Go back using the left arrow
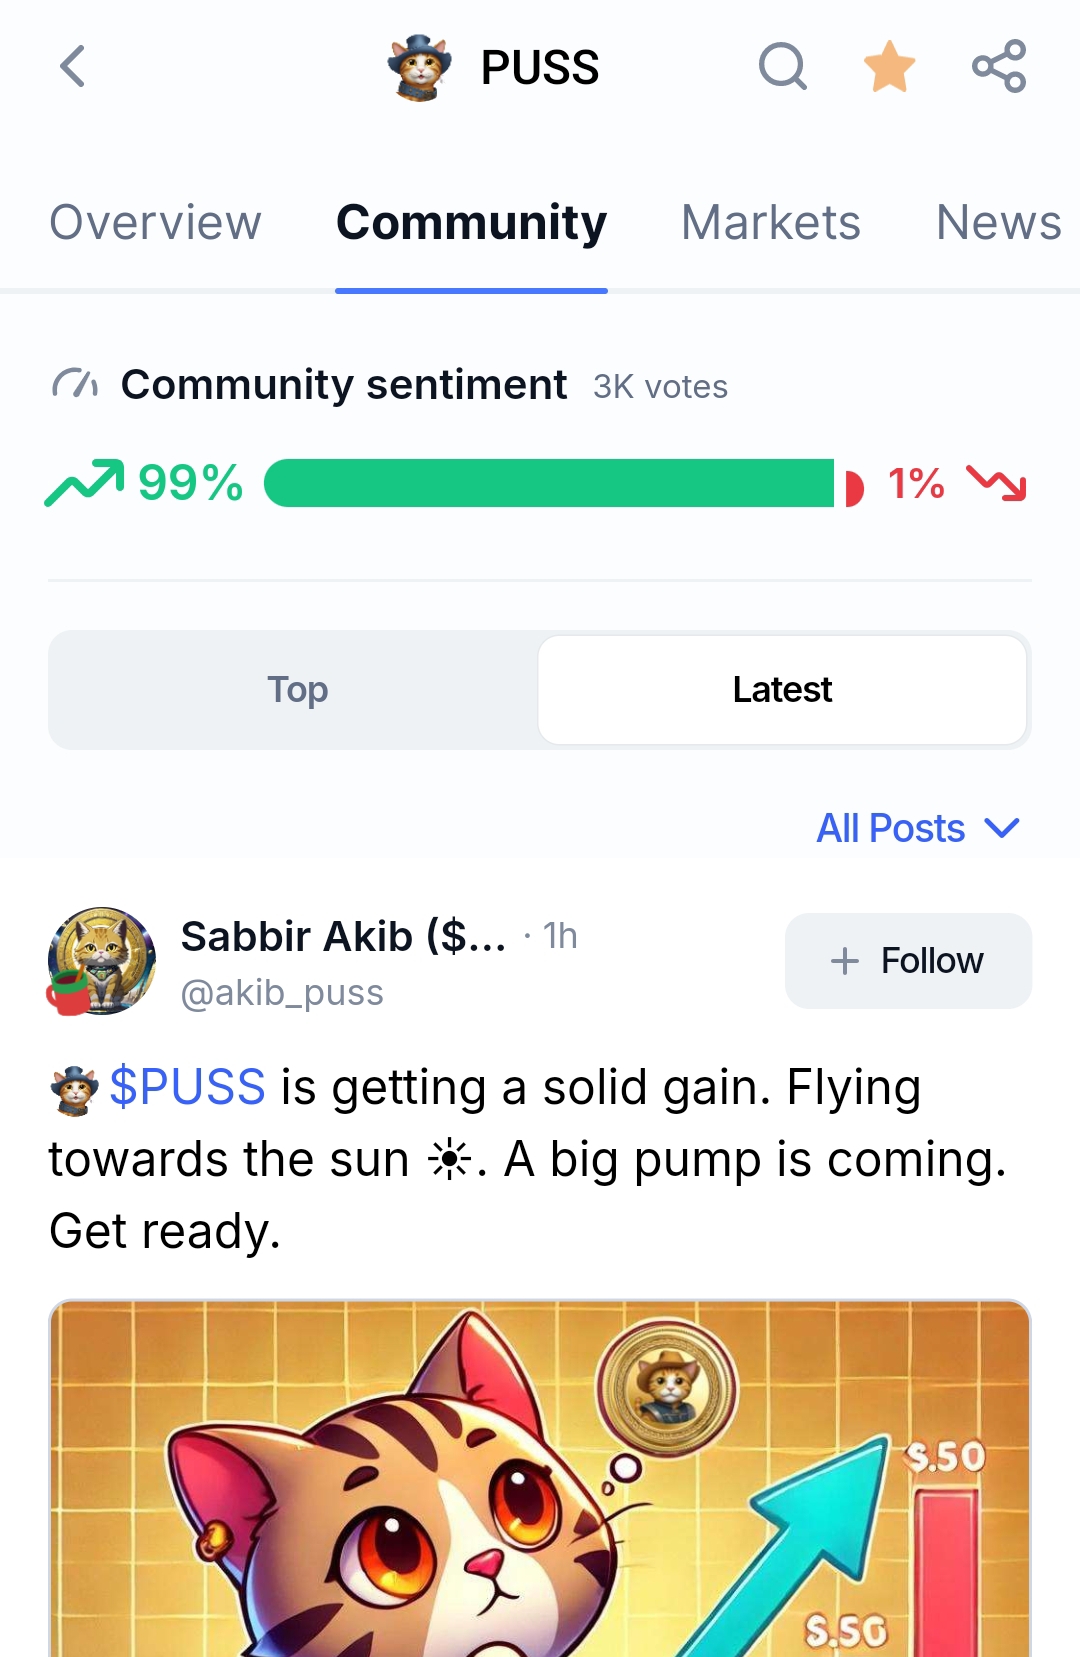Screen dimensions: 1080x1657 (72, 67)
